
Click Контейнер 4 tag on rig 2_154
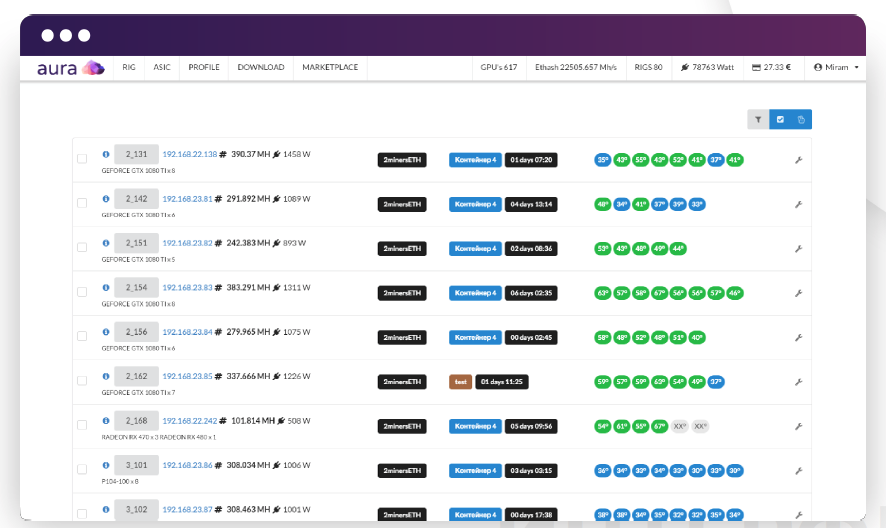[475, 293]
